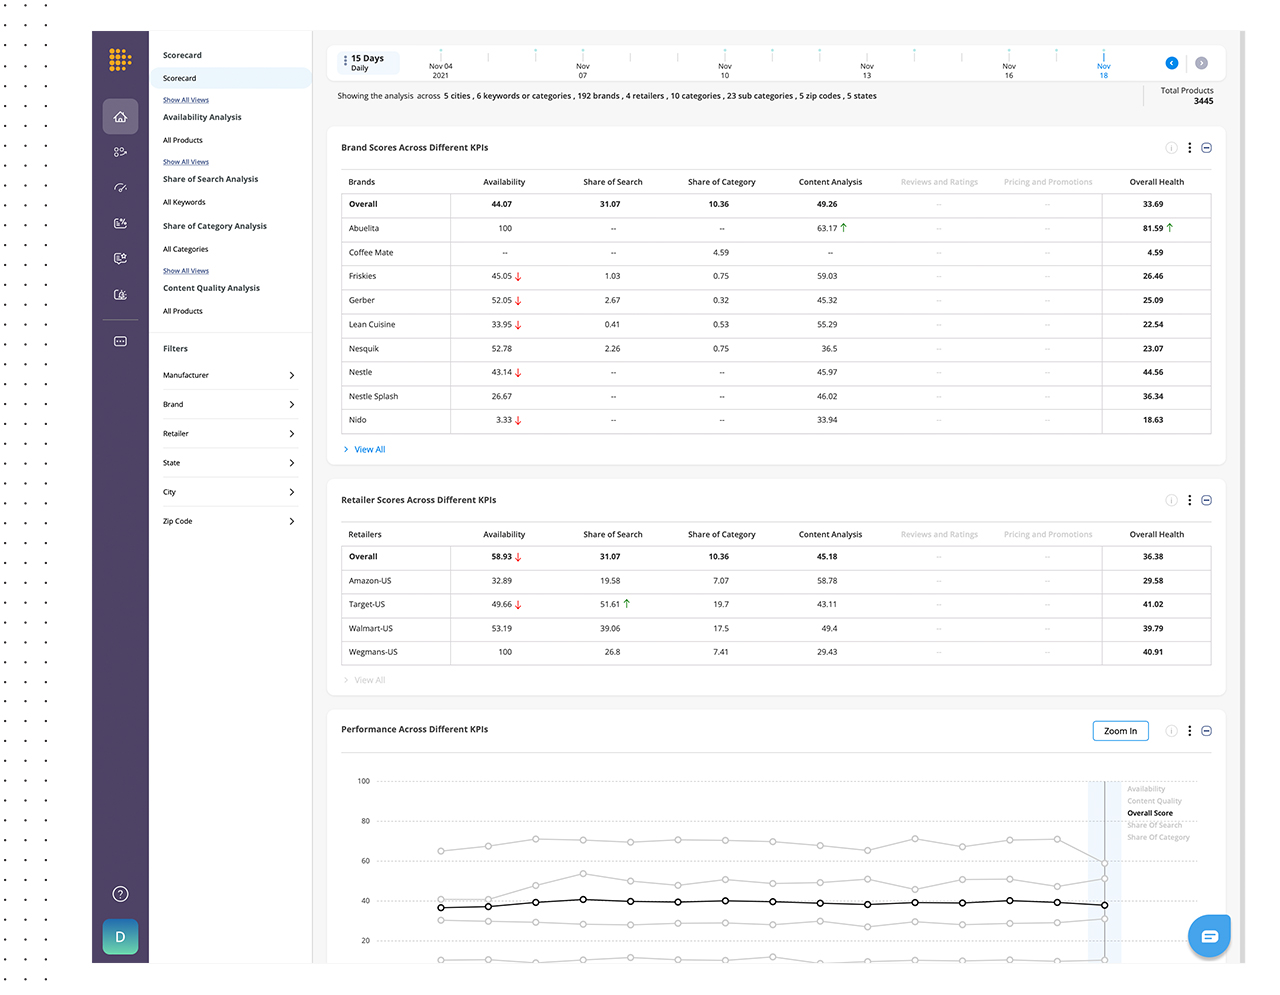Select Nov 10 on timeline
Image resolution: width=1280 pixels, height=995 pixels.
click(725, 70)
